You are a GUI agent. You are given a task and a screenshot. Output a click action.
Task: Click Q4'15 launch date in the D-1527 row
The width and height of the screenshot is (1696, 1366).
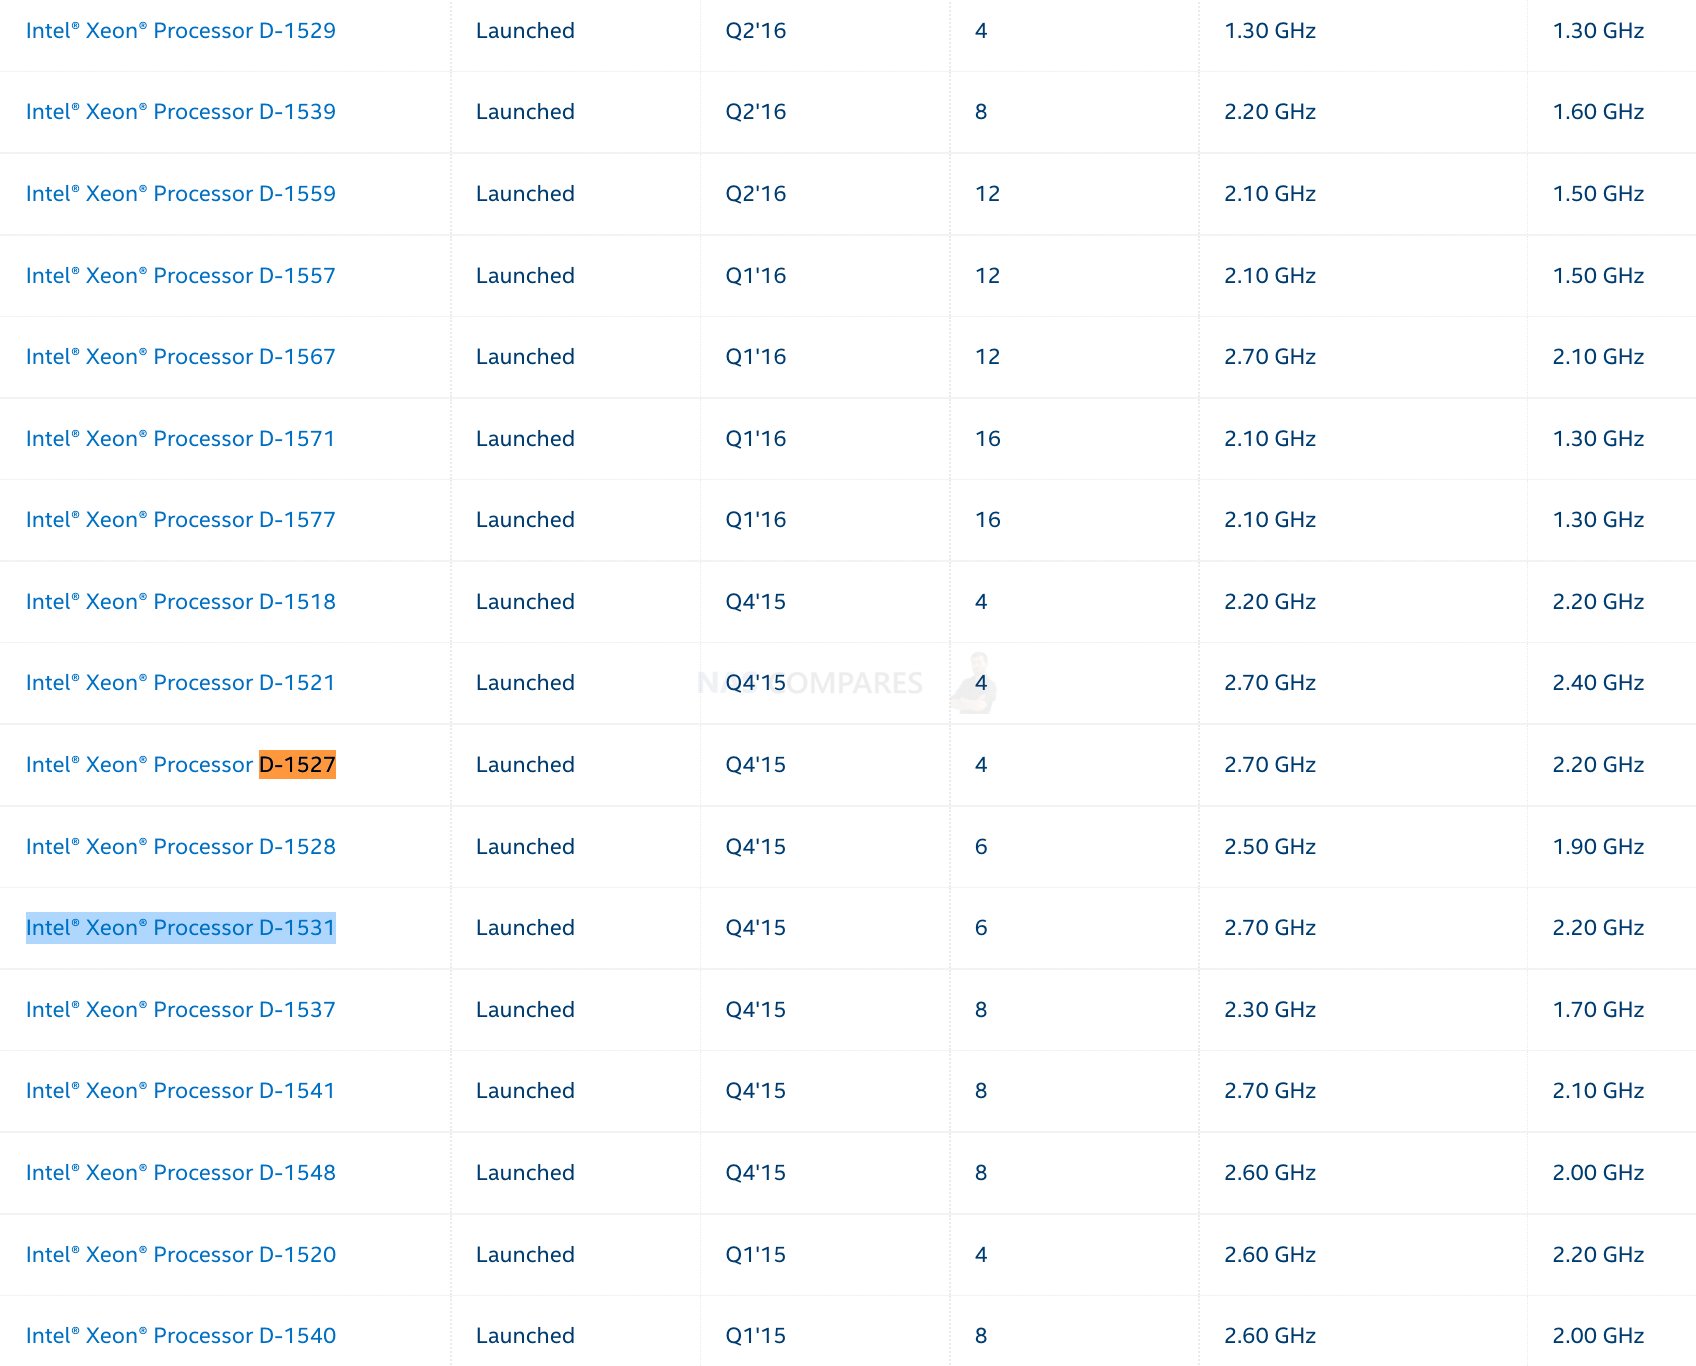(x=756, y=765)
